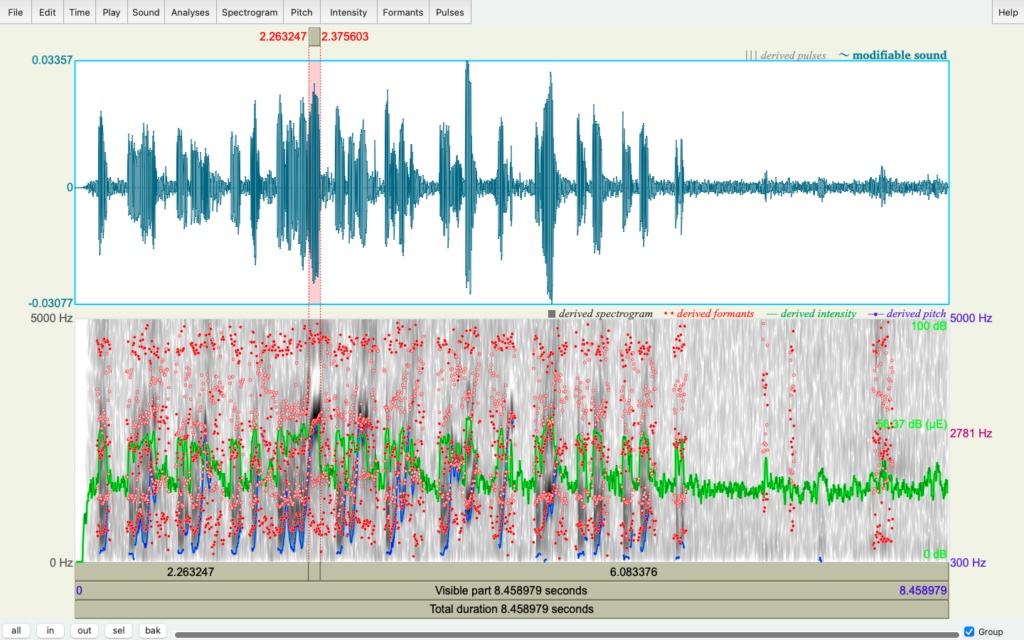Viewport: 1024px width, 640px height.
Task: Open the Help menu
Action: (1008, 12)
